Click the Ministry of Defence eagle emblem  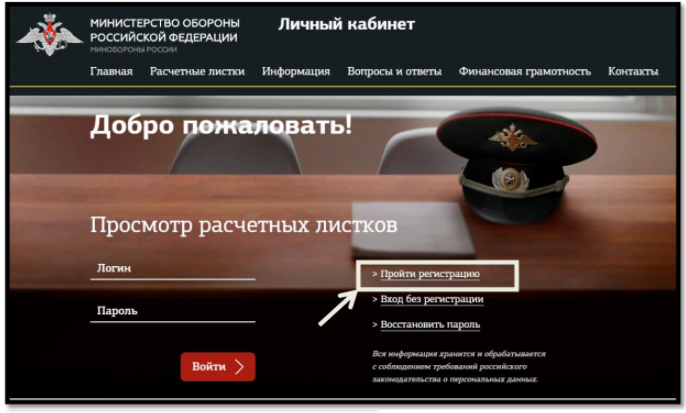coord(49,34)
